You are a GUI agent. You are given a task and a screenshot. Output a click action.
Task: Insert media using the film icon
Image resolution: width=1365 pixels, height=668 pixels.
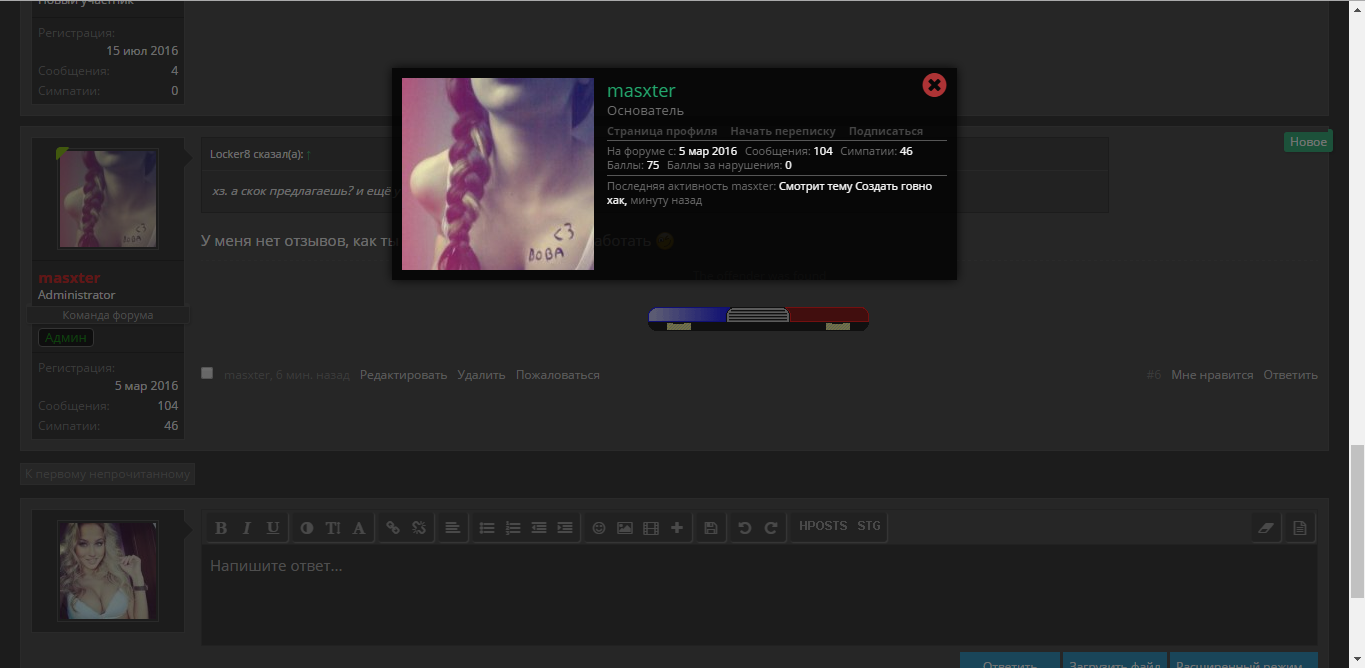651,528
